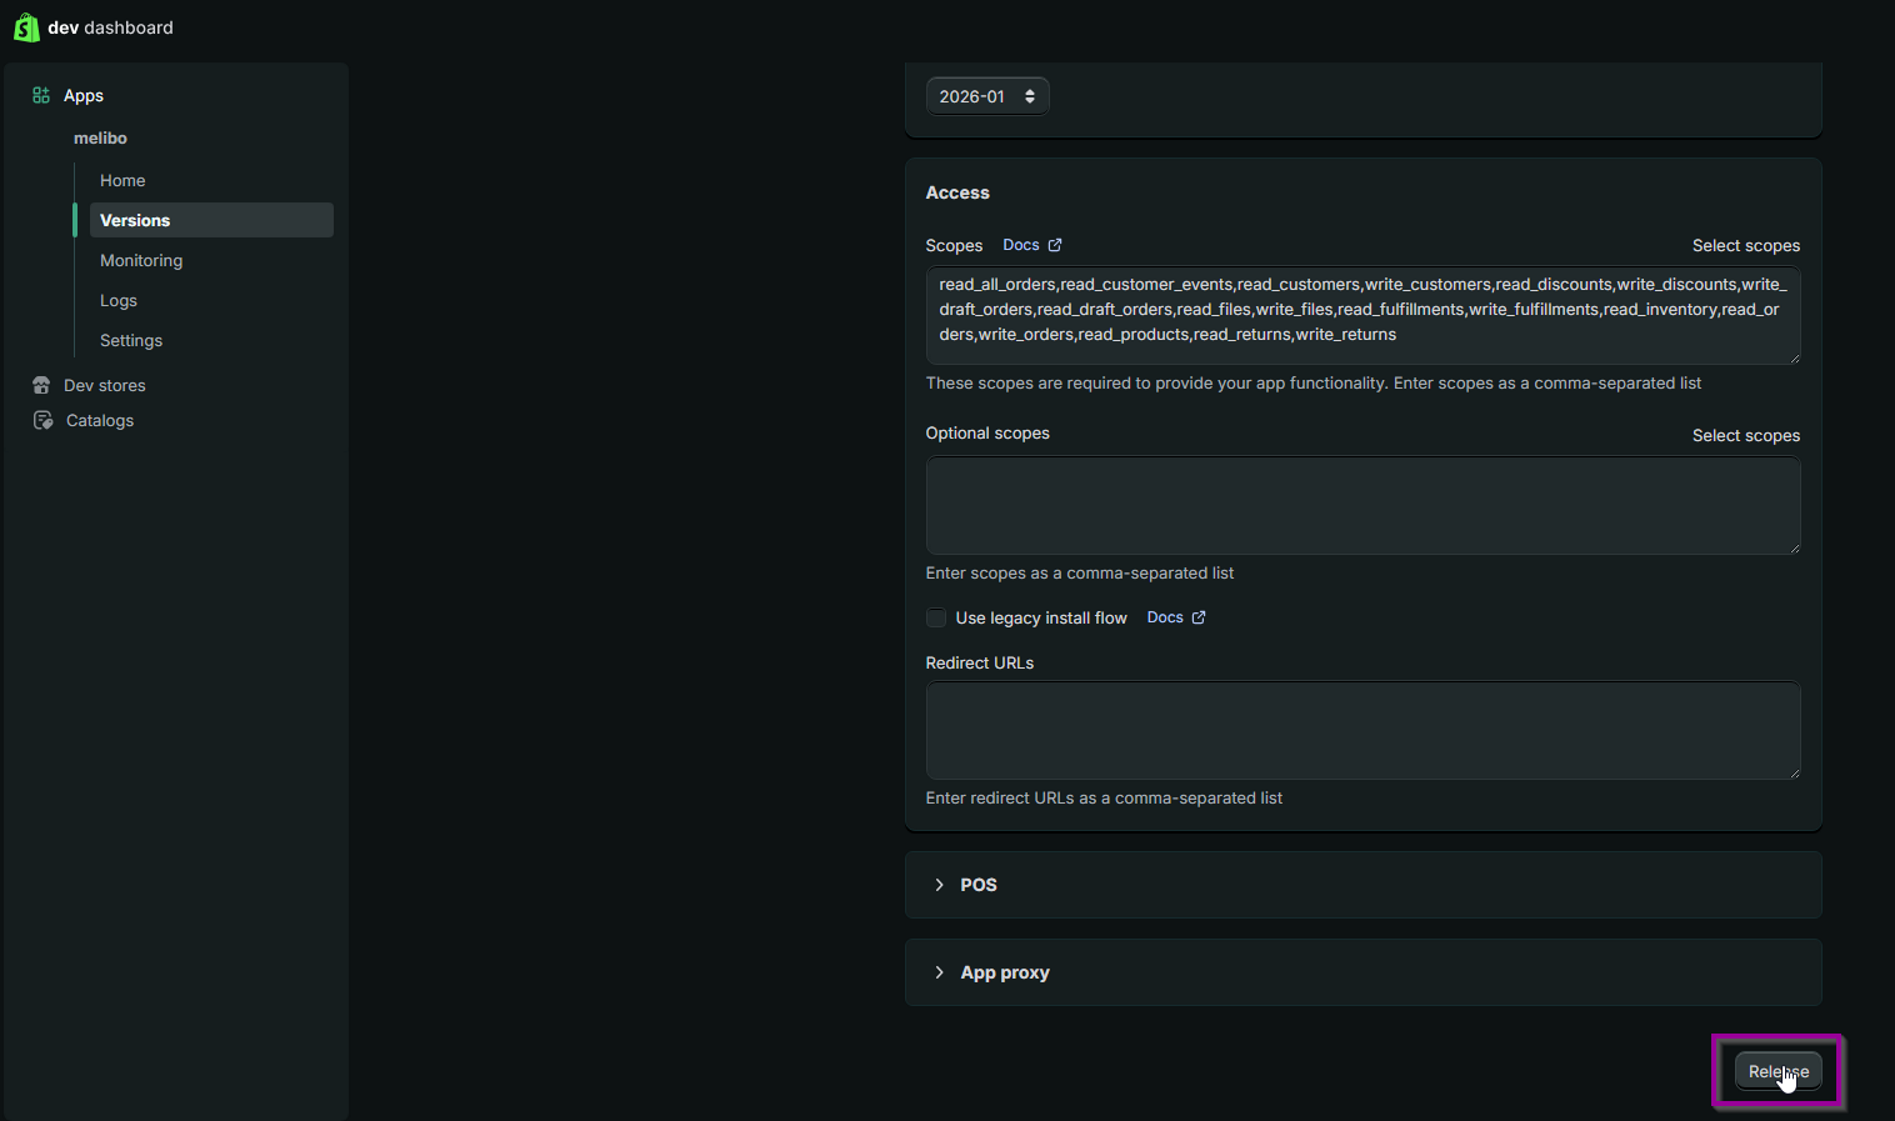Click the Shopify logo icon

click(26, 27)
